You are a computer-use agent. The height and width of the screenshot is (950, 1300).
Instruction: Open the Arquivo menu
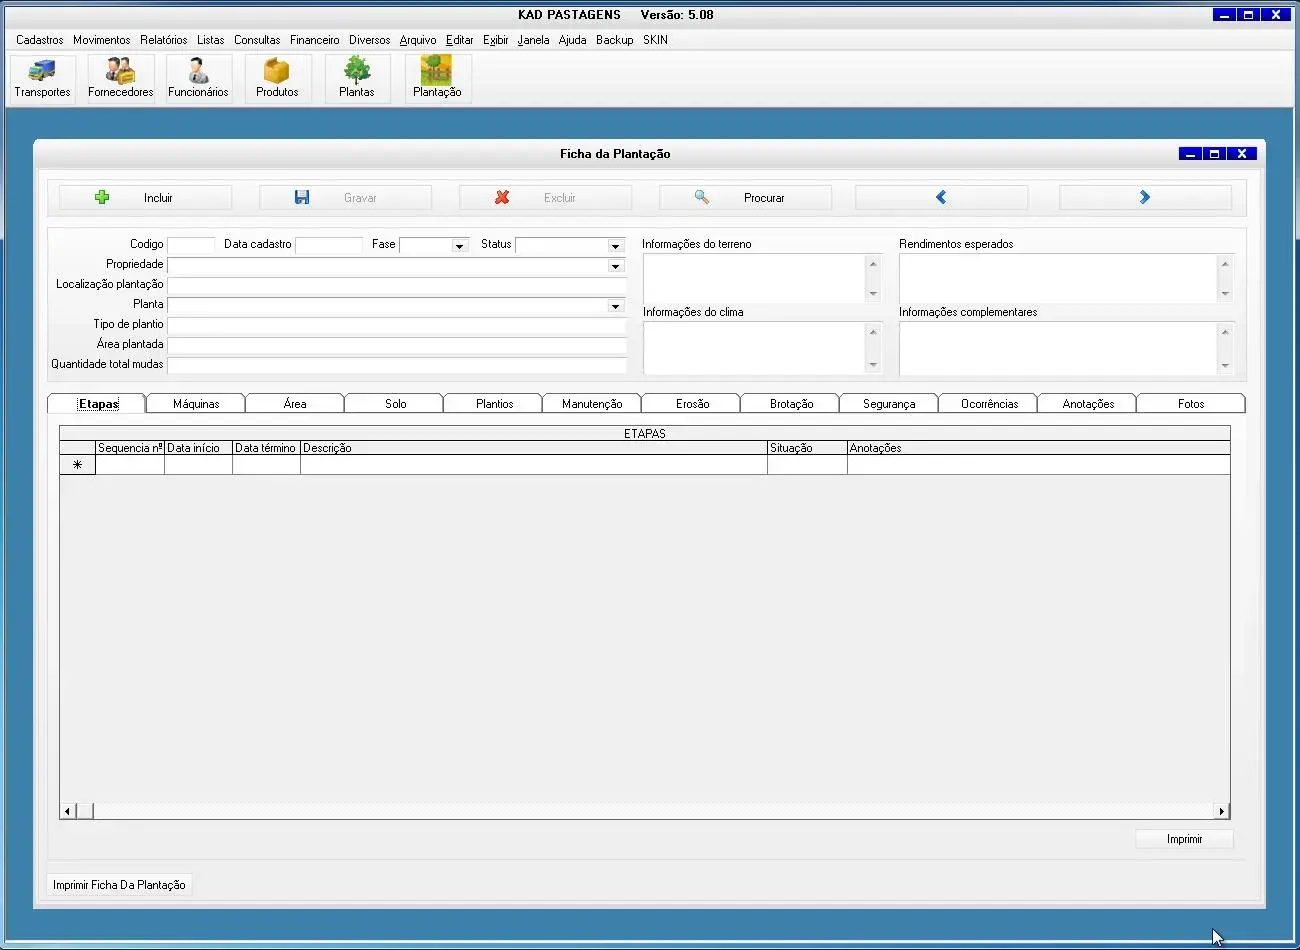click(418, 40)
